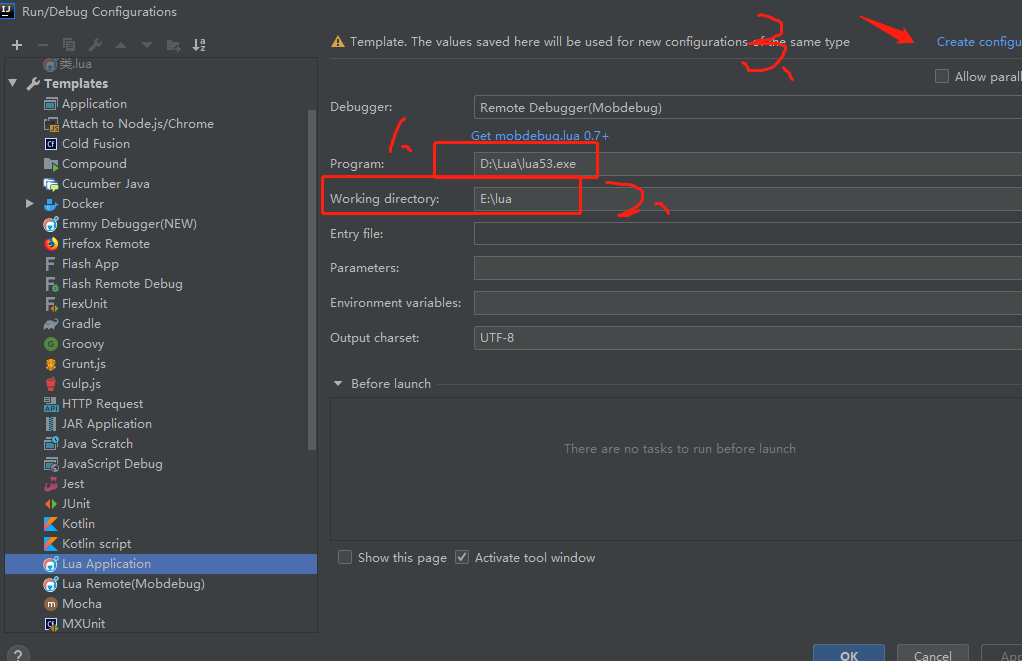Click Environment variables field
Screen dimensions: 1022x661
click(x=748, y=303)
